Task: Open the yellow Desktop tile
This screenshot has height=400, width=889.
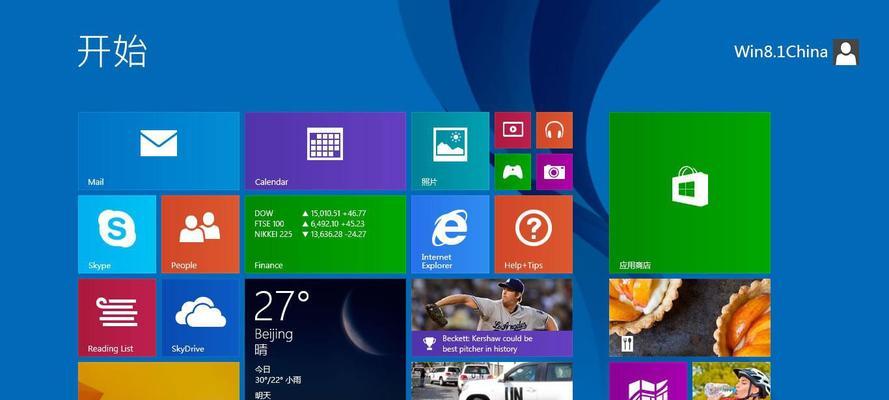Action: (158, 381)
